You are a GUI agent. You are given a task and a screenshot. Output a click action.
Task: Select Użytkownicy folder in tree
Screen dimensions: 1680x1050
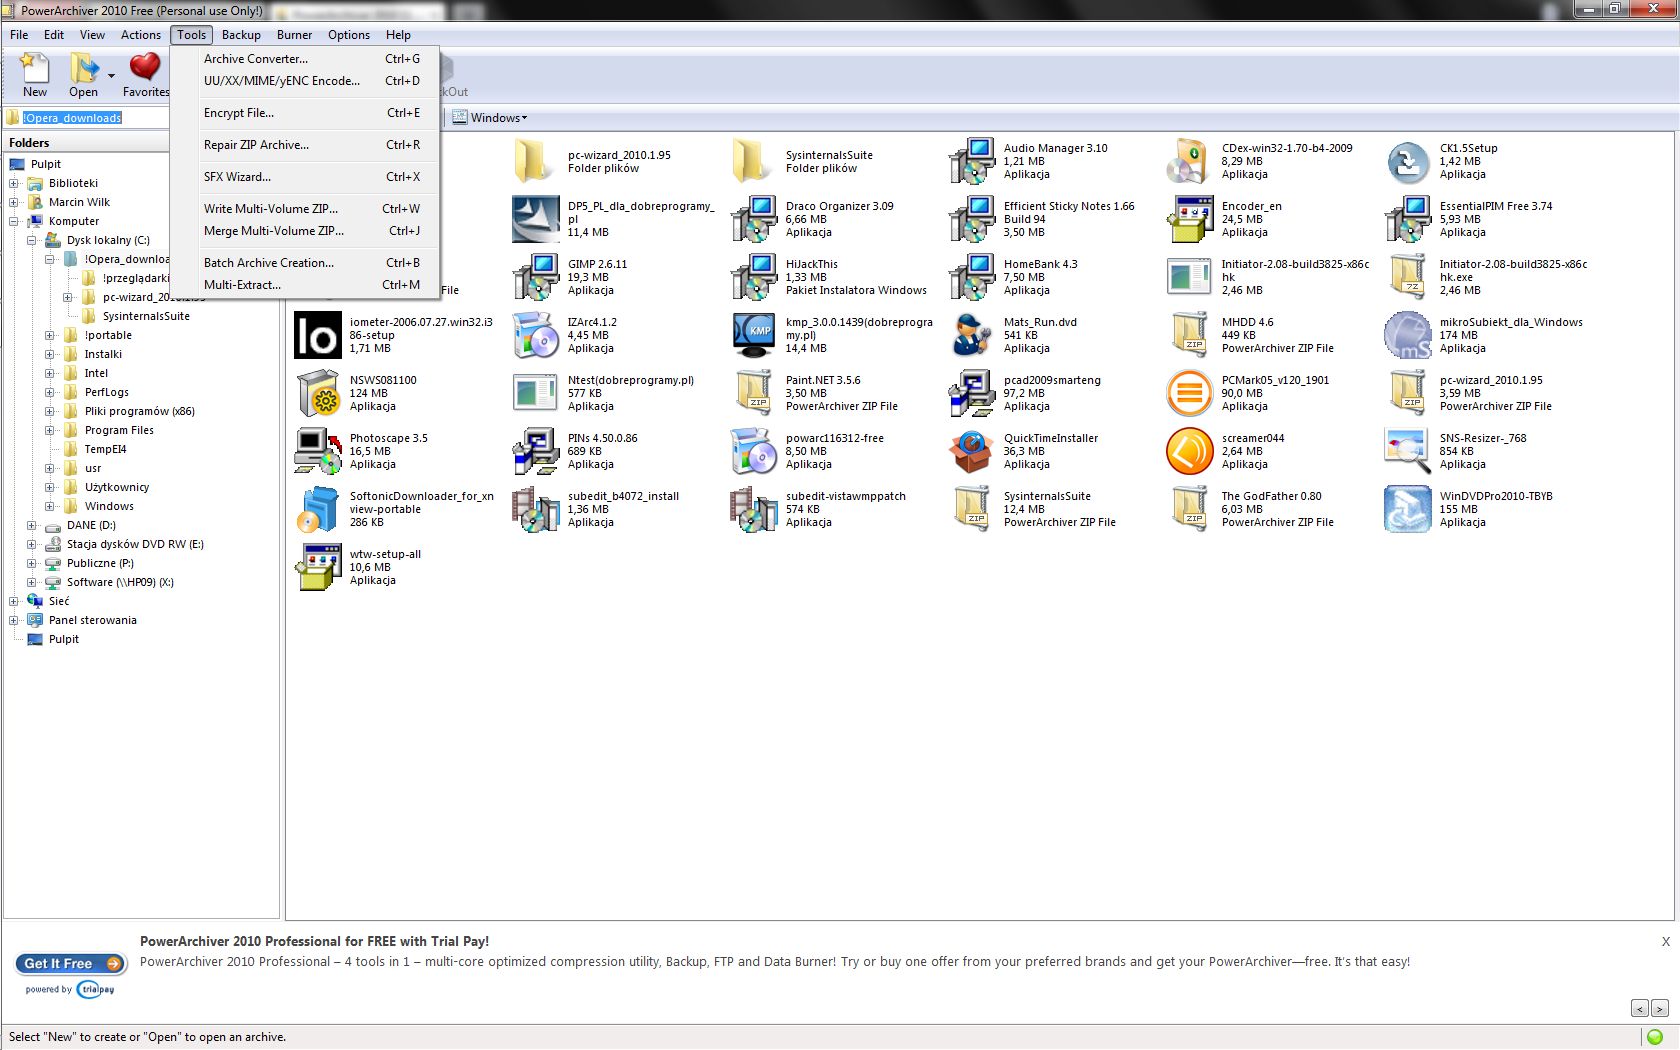[x=117, y=487]
